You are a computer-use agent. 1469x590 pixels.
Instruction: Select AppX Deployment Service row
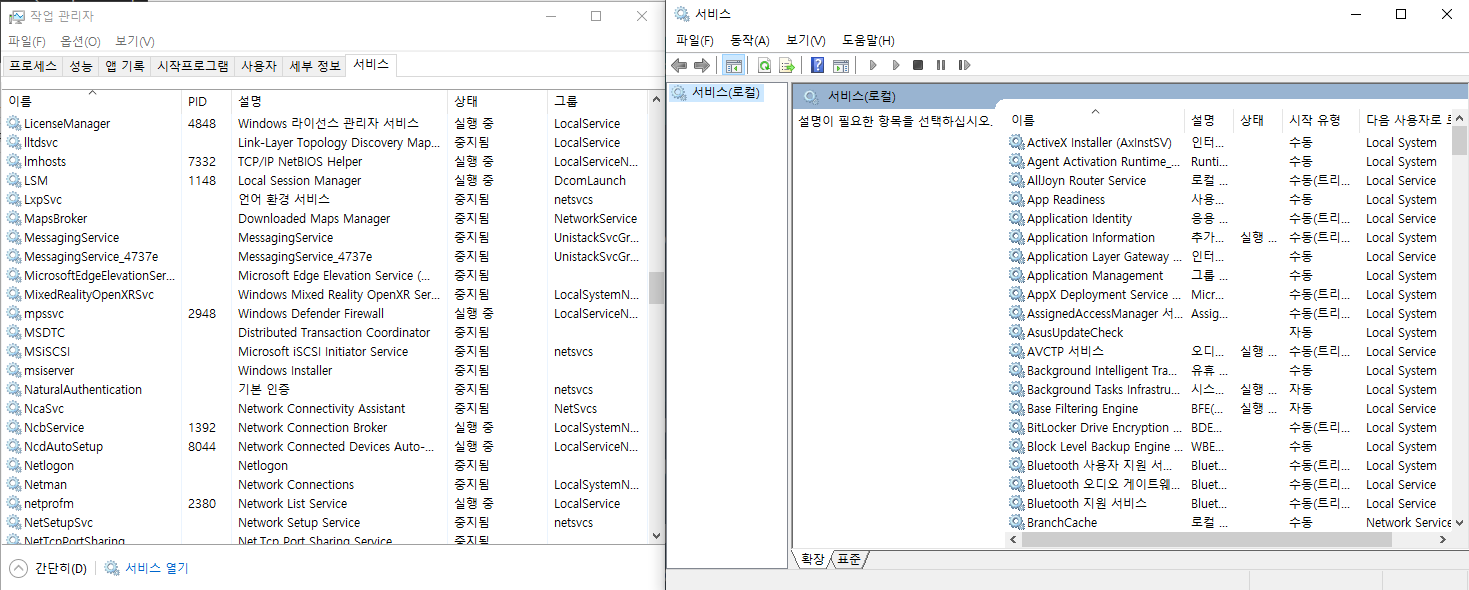(1229, 294)
